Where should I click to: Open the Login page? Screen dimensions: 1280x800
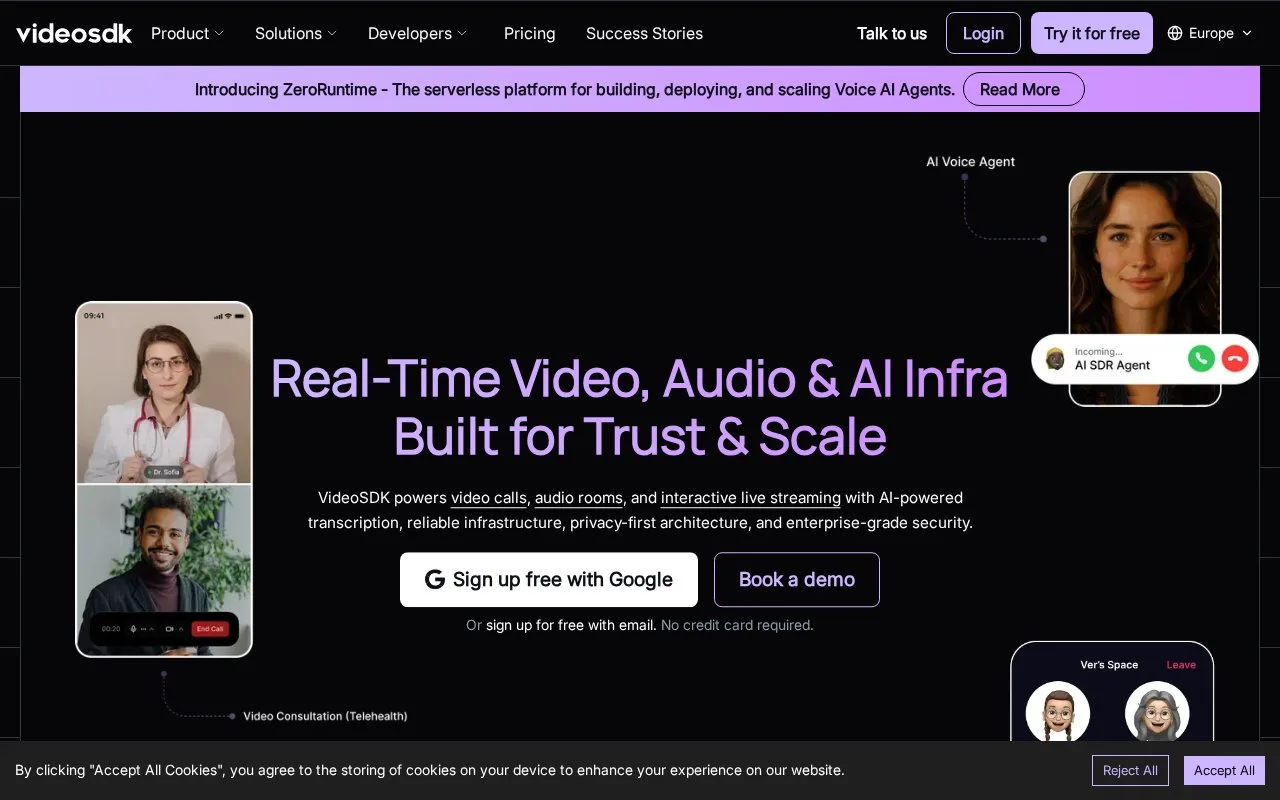pos(983,33)
